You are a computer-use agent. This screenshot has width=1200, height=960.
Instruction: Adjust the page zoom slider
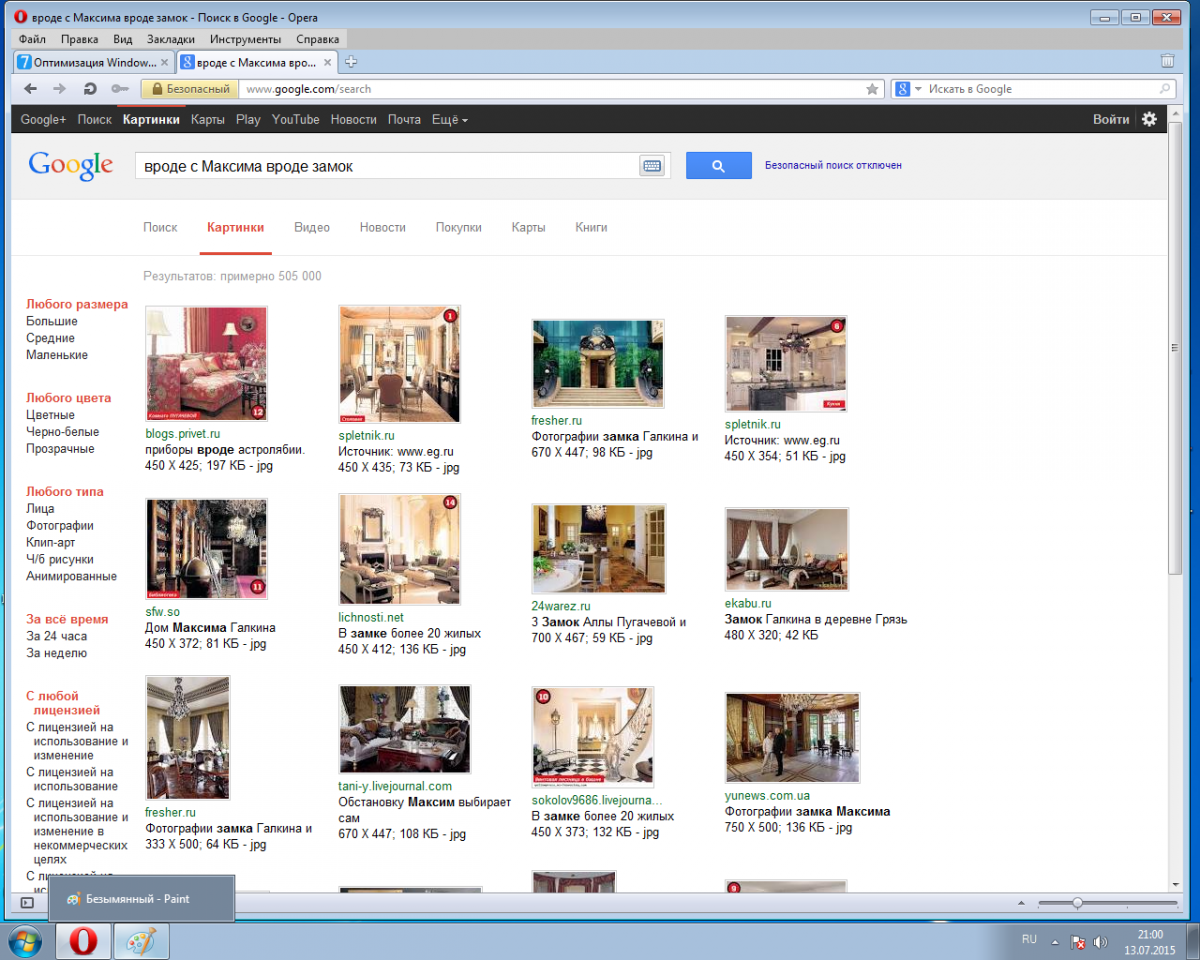pos(1077,903)
